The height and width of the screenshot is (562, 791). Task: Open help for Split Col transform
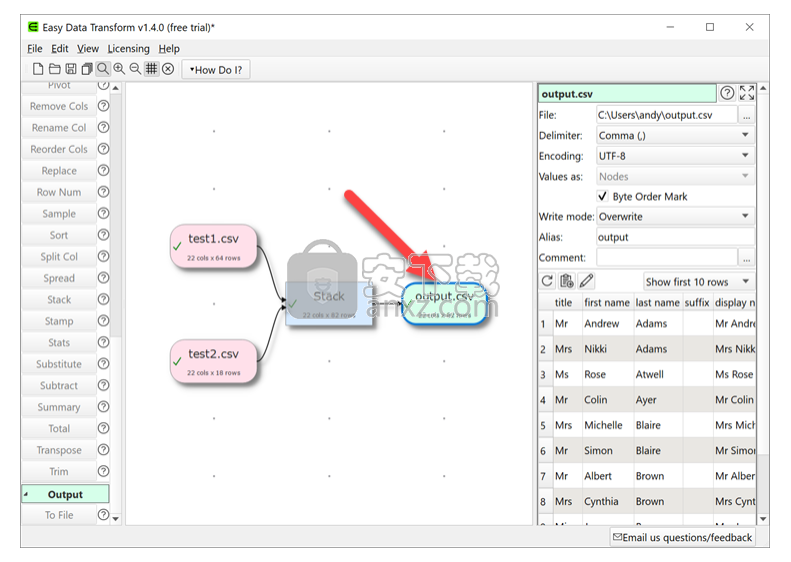pyautogui.click(x=103, y=256)
